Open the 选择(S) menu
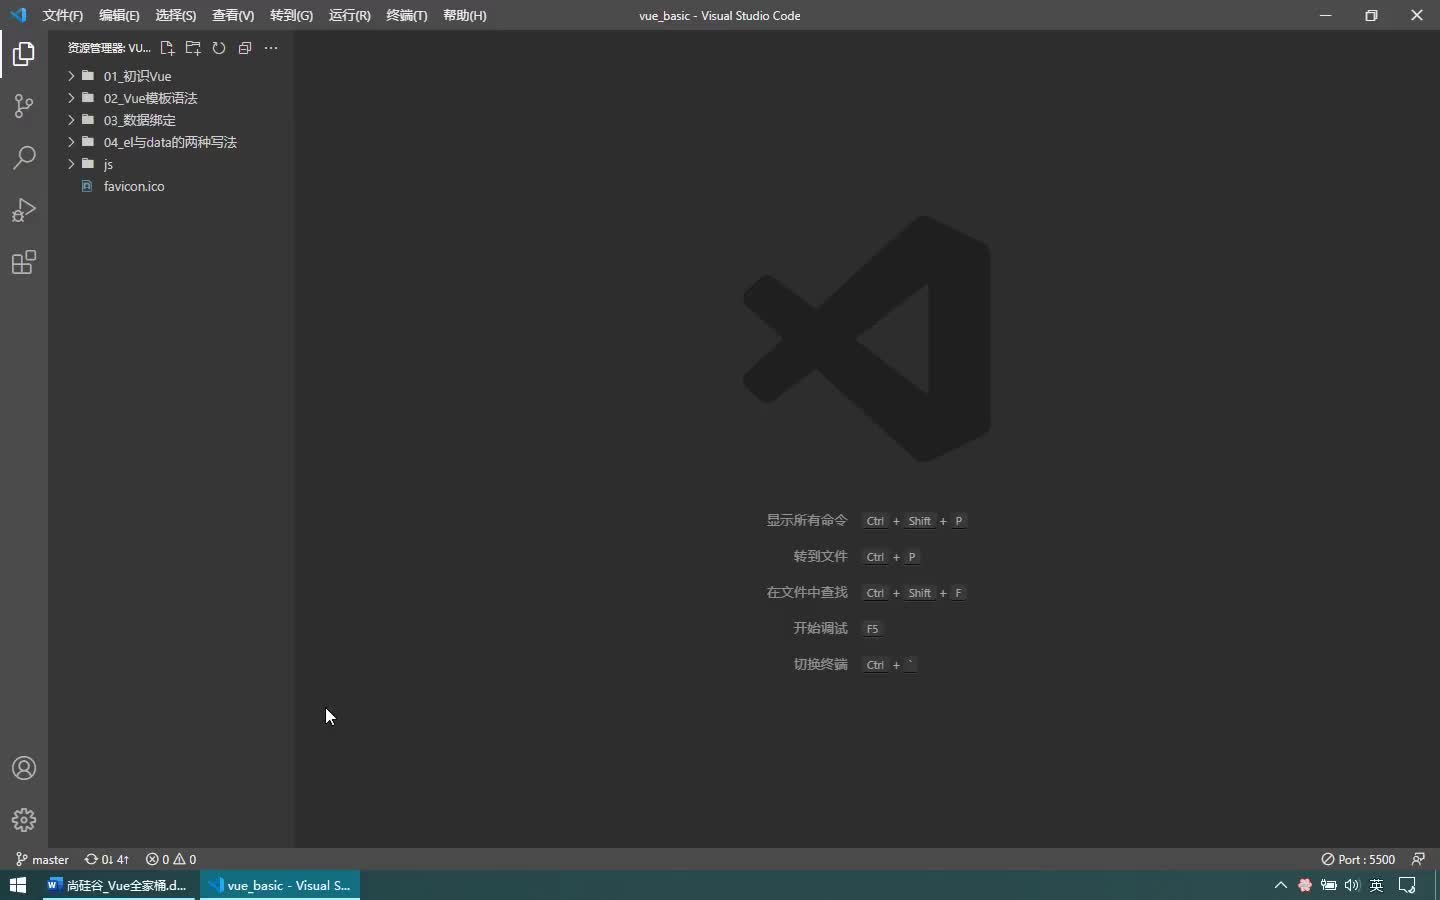Viewport: 1440px width, 900px height. 176,15
